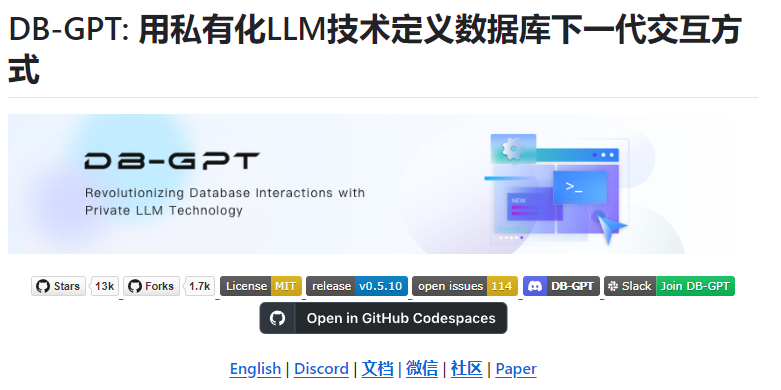Click the terminal prompt icon in banner
781x390 pixels.
pyautogui.click(x=579, y=187)
